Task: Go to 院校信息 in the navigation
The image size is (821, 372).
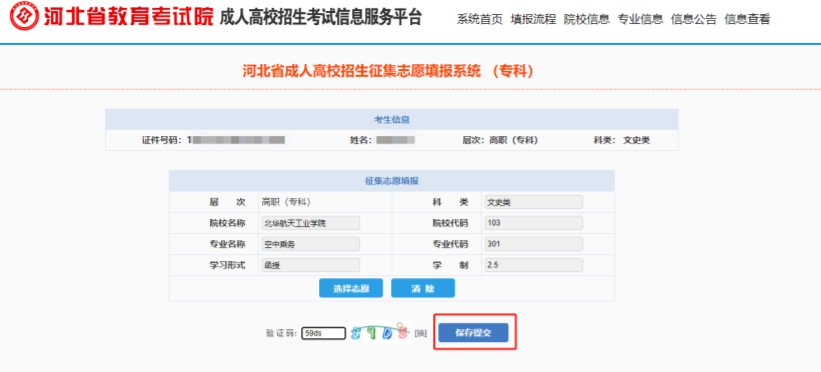Action: [x=586, y=20]
